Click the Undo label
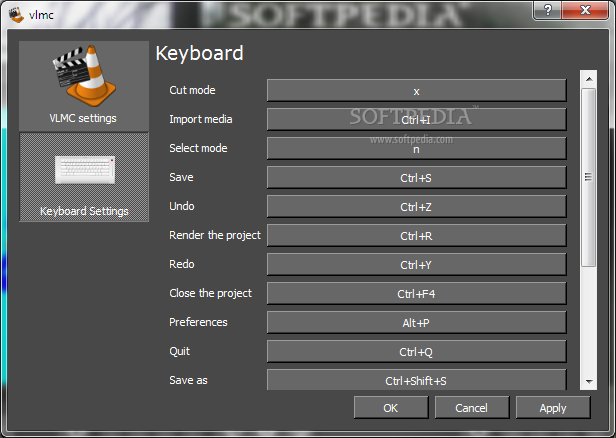 [x=182, y=206]
